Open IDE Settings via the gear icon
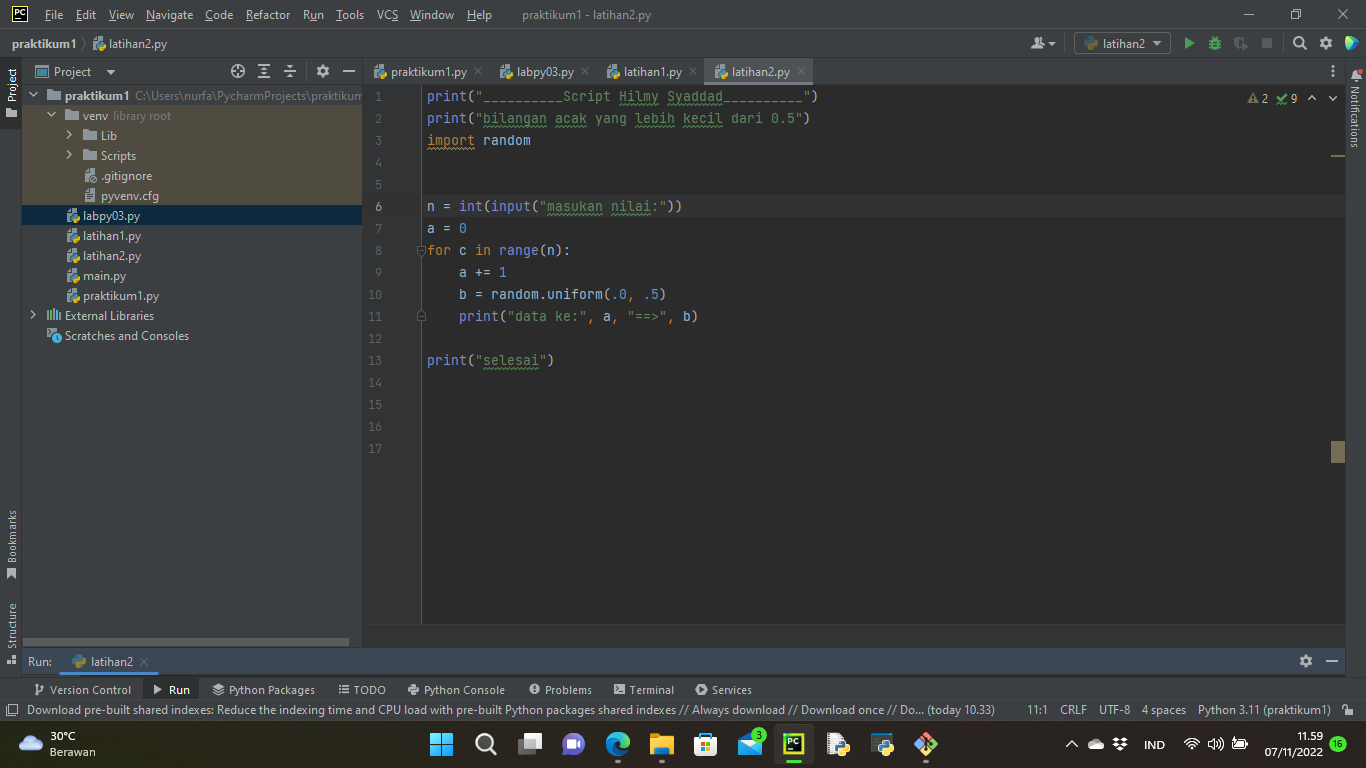 1324,44
